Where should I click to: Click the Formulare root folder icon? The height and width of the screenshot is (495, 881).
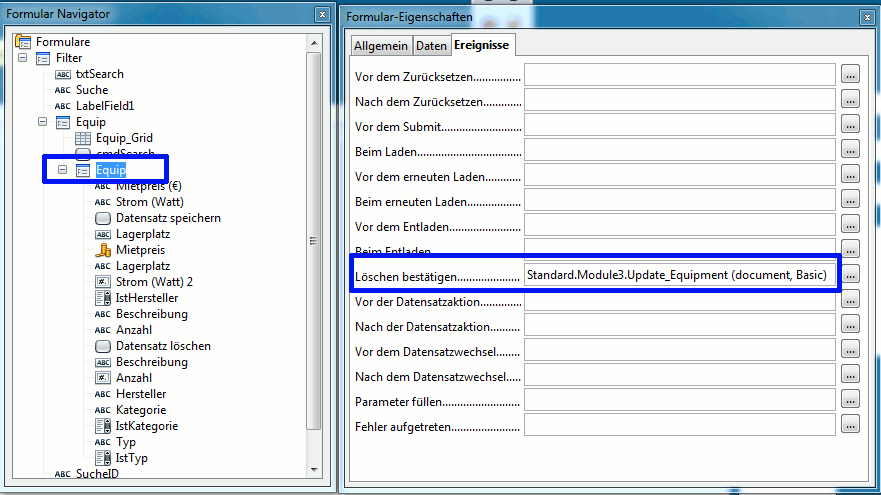23,42
